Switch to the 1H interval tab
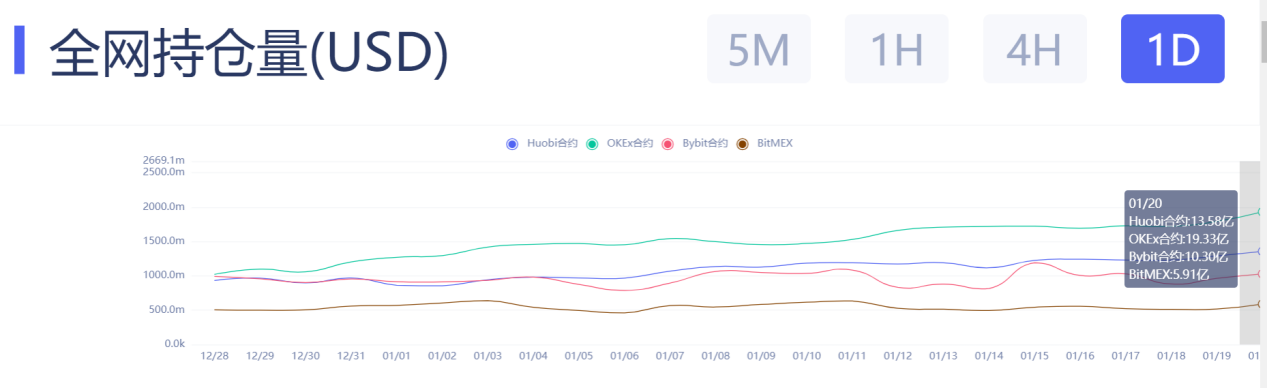 coord(896,49)
